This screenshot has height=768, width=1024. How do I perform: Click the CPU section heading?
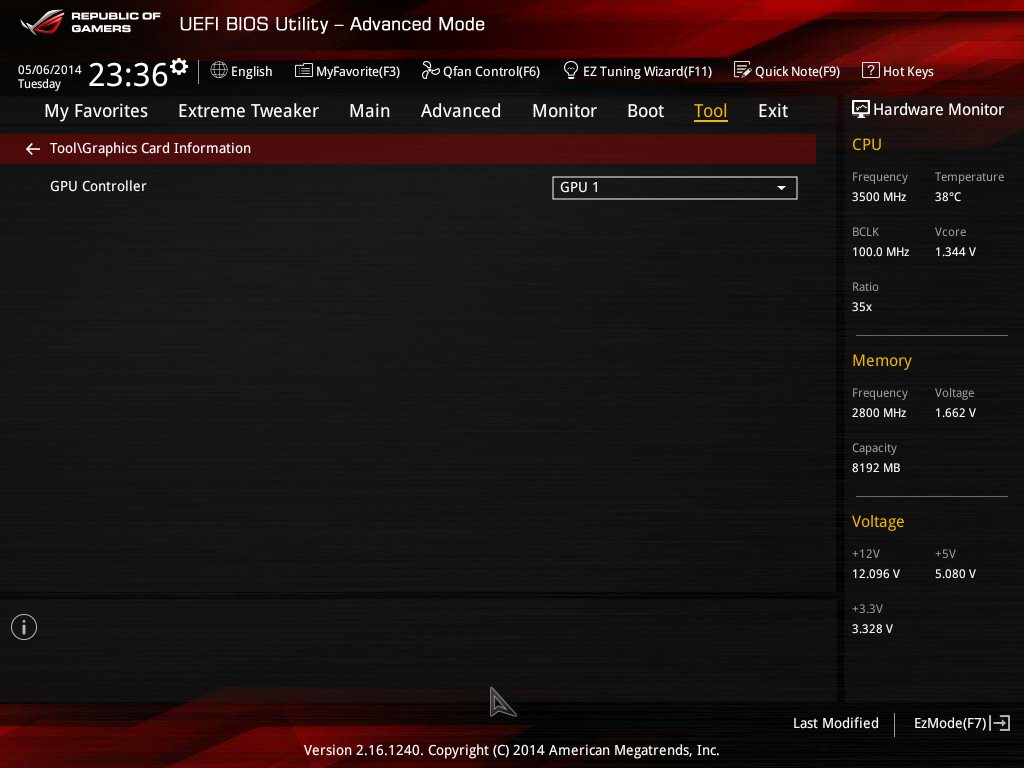(867, 144)
